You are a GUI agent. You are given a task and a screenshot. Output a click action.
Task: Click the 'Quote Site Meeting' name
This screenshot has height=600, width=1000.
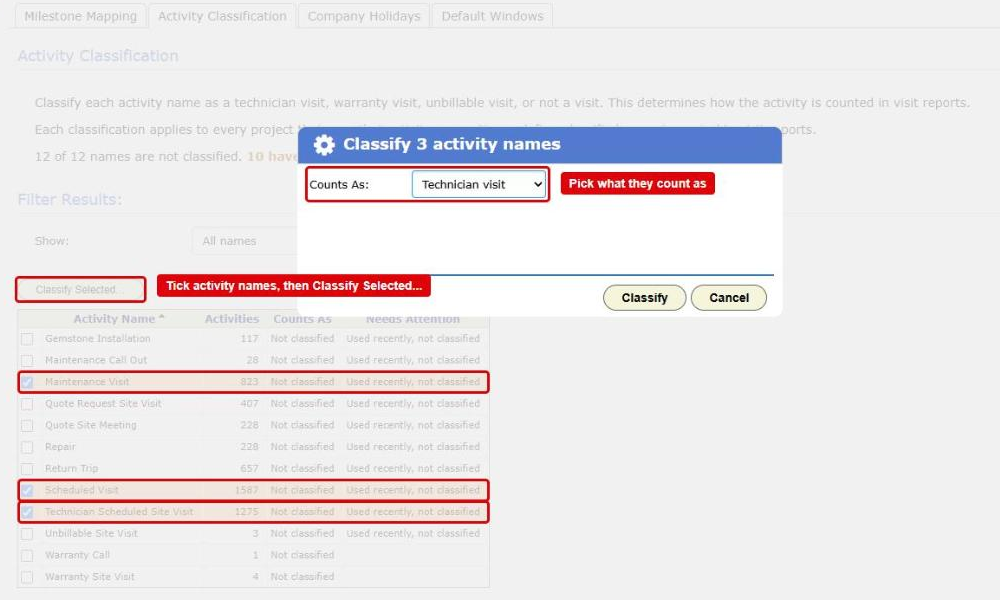point(91,425)
